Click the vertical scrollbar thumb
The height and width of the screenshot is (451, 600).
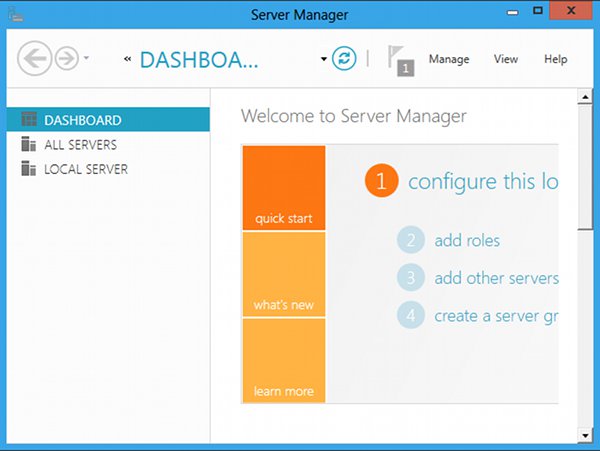(585, 167)
